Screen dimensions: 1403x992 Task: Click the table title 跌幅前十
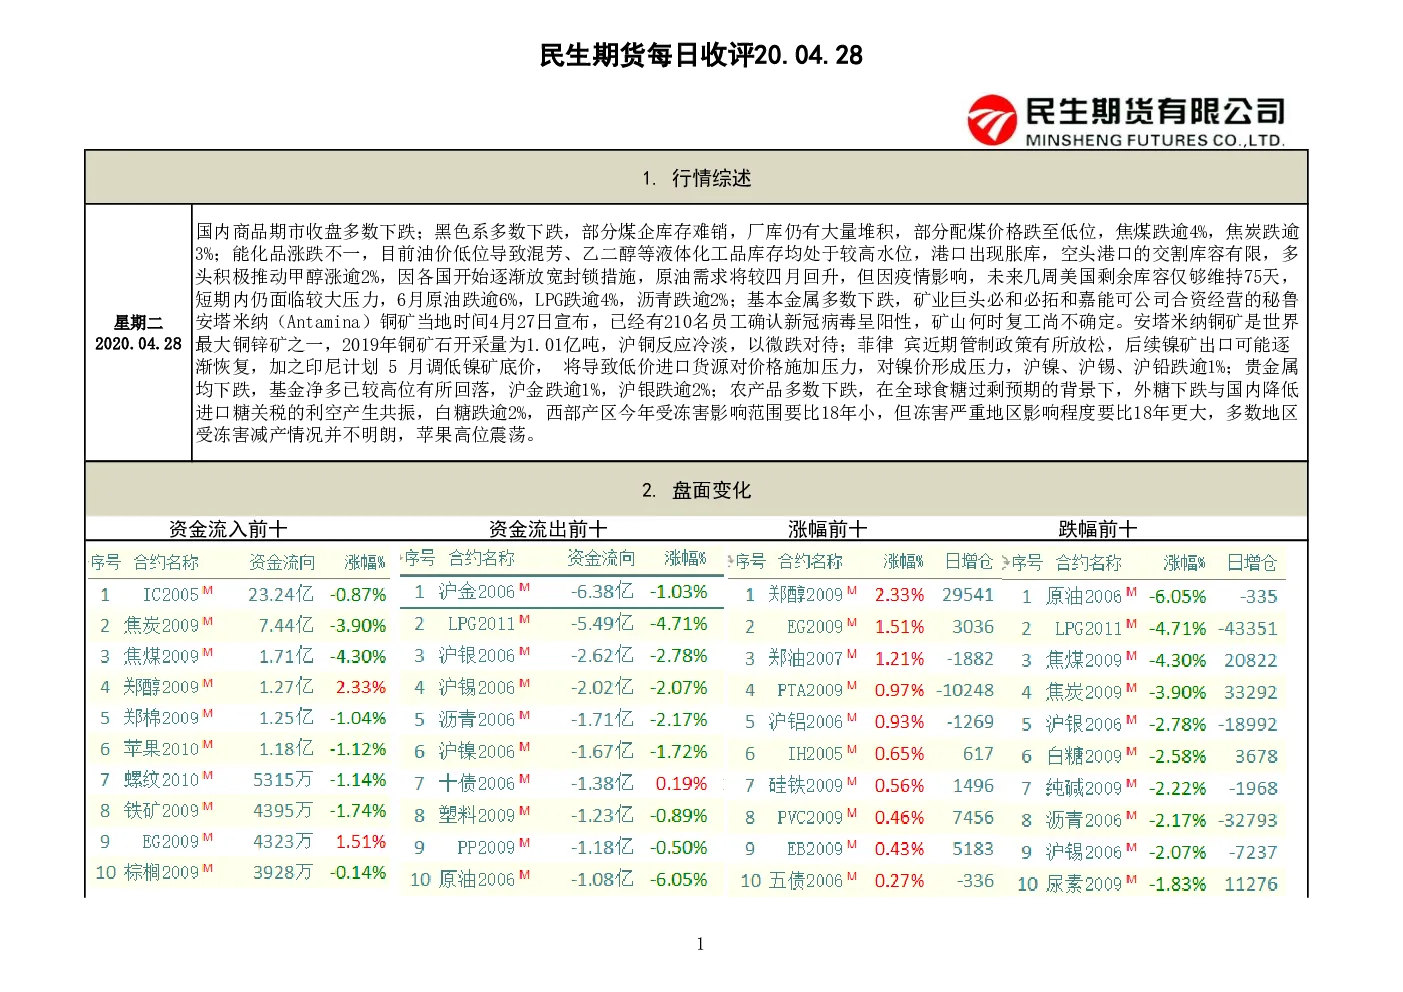point(1098,529)
